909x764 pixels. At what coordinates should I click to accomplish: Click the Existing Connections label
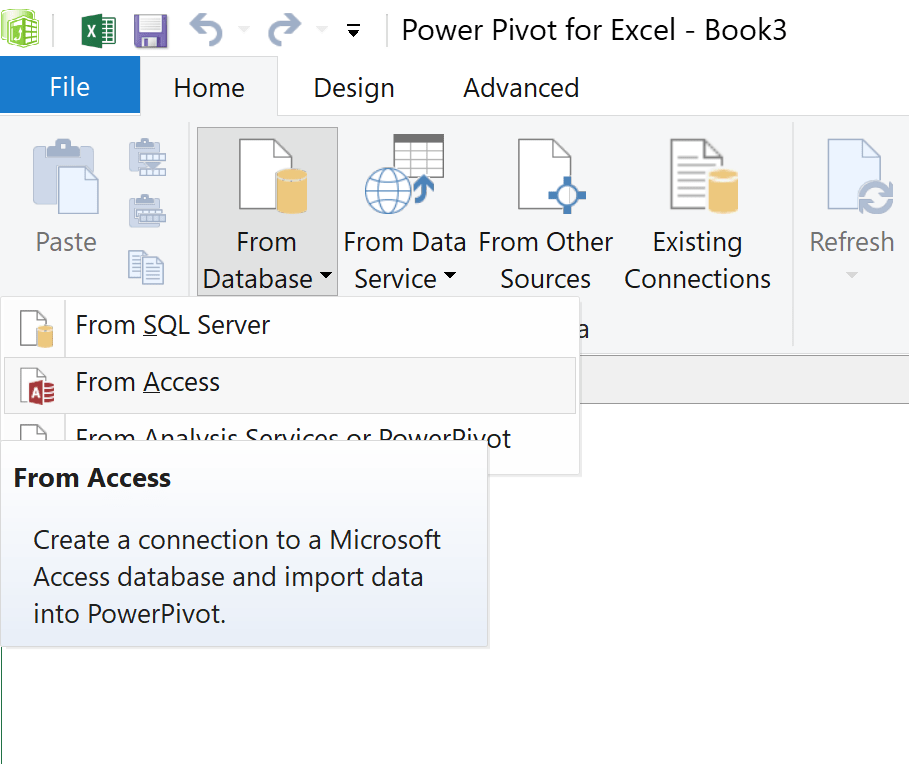(x=697, y=260)
